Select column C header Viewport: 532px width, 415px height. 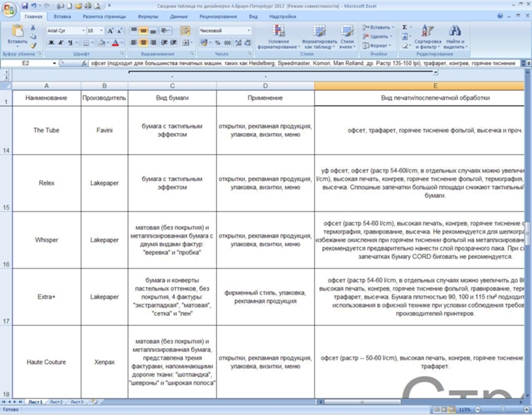tap(172, 86)
